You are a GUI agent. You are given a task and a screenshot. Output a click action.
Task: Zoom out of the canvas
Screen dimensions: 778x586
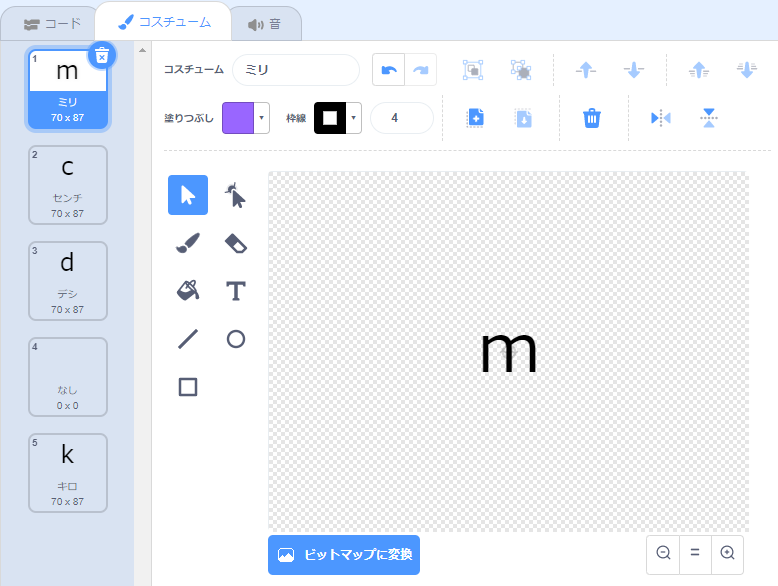click(663, 553)
